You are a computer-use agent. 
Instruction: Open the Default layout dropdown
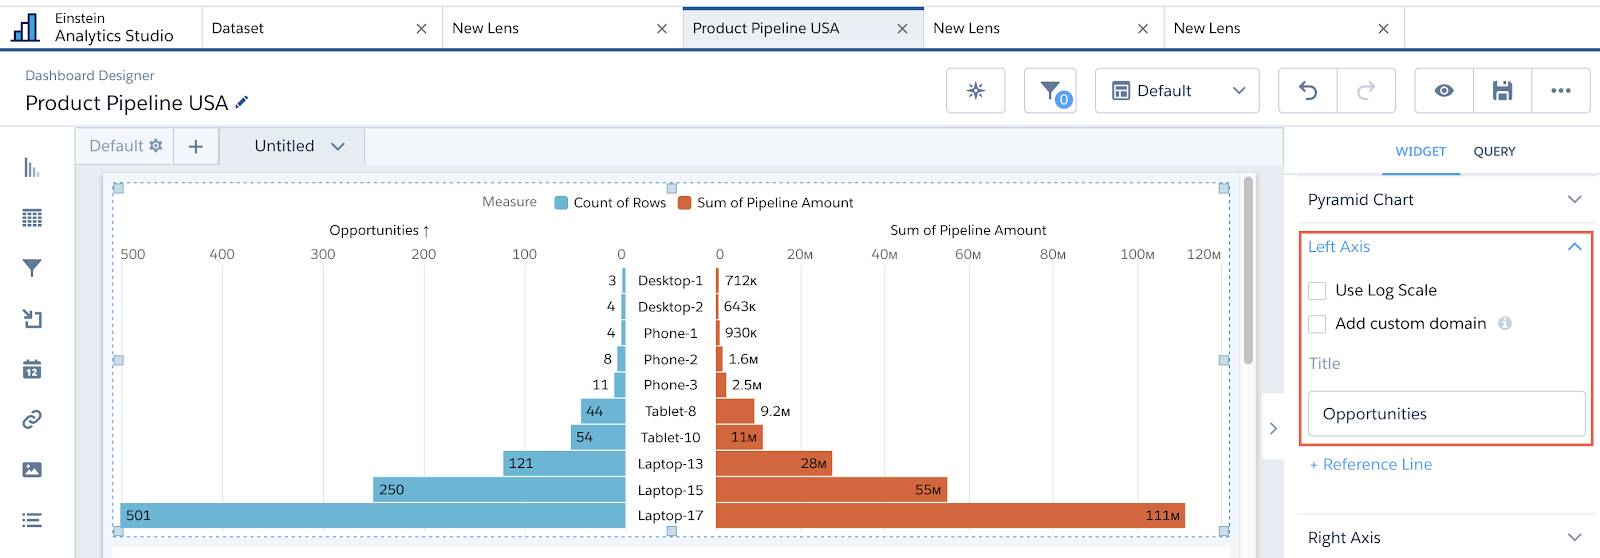tap(1177, 91)
